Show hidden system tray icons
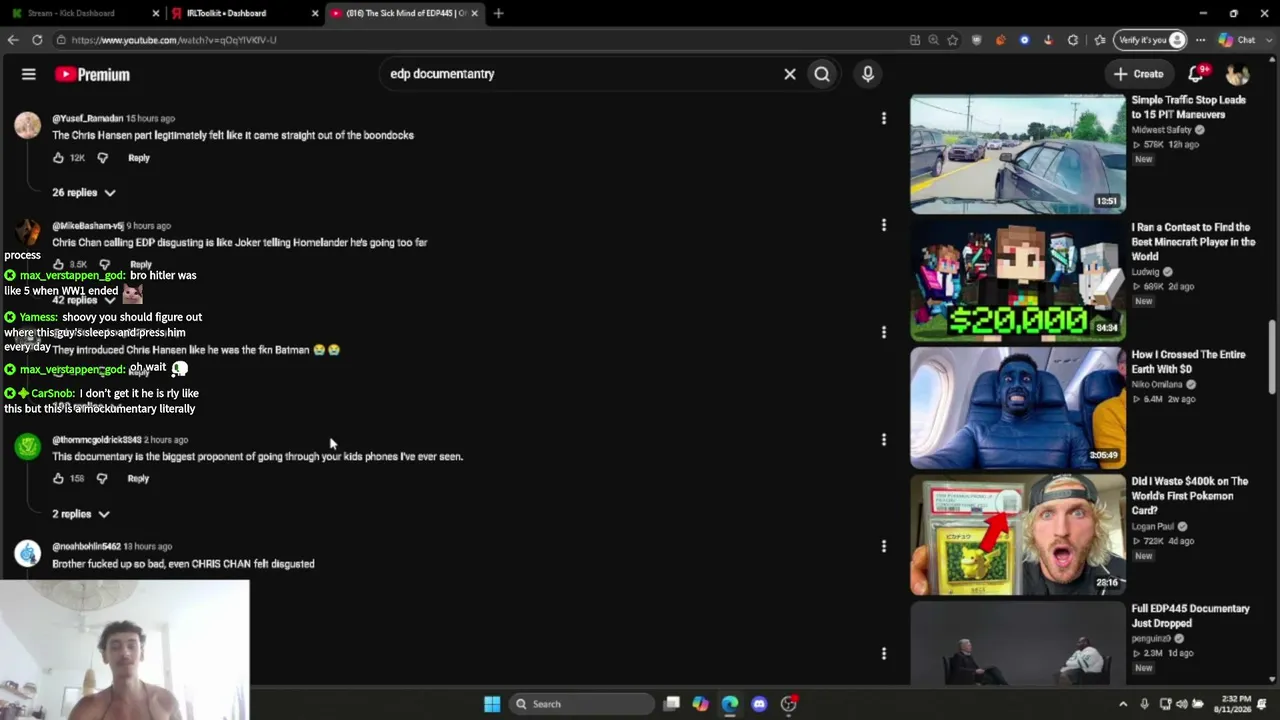 coord(1123,704)
